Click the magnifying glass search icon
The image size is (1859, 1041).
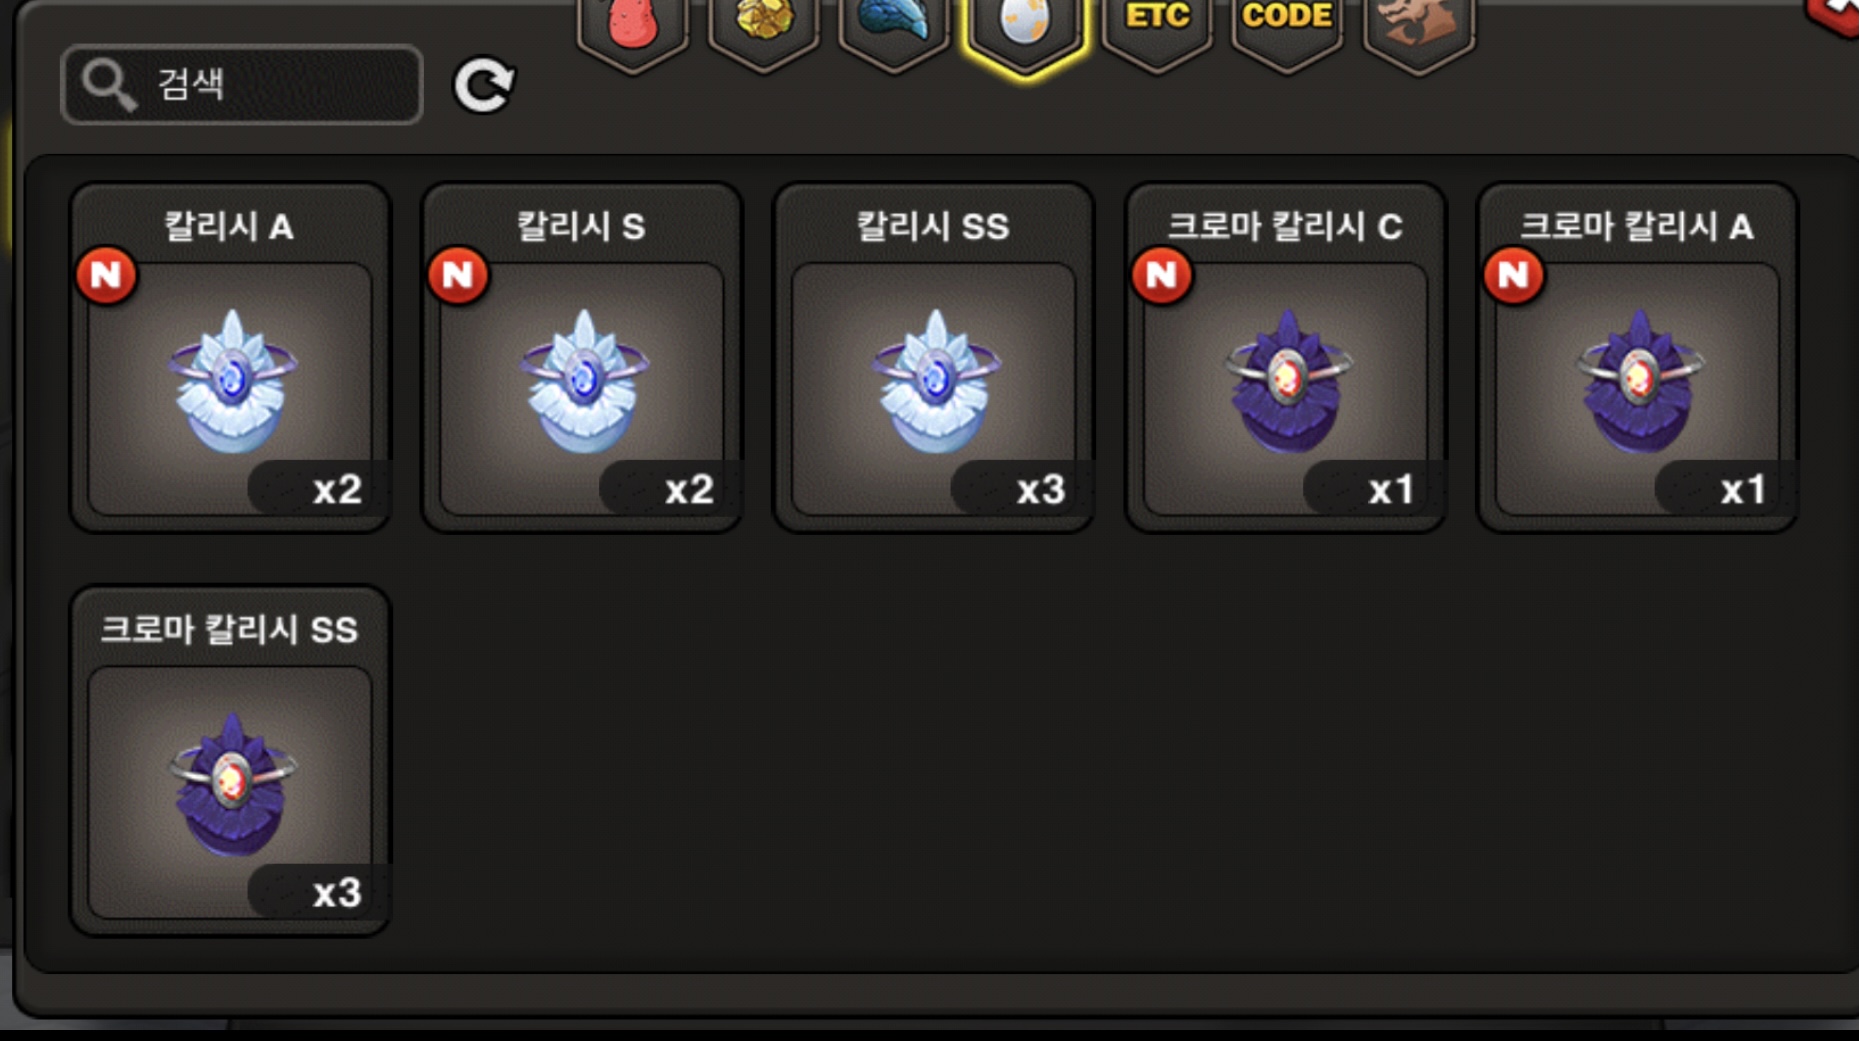[108, 85]
